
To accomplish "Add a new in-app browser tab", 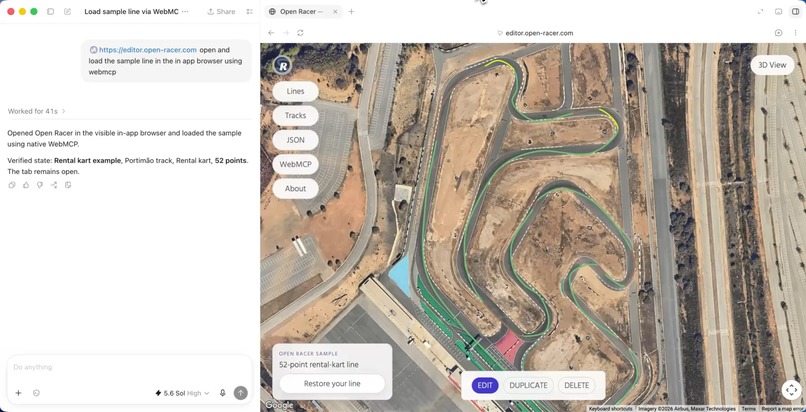I will (351, 11).
